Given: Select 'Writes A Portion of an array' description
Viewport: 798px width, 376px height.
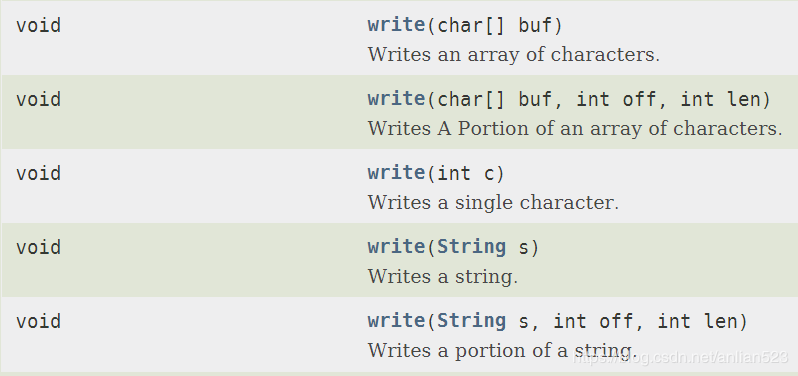Looking at the screenshot, I should coord(575,128).
